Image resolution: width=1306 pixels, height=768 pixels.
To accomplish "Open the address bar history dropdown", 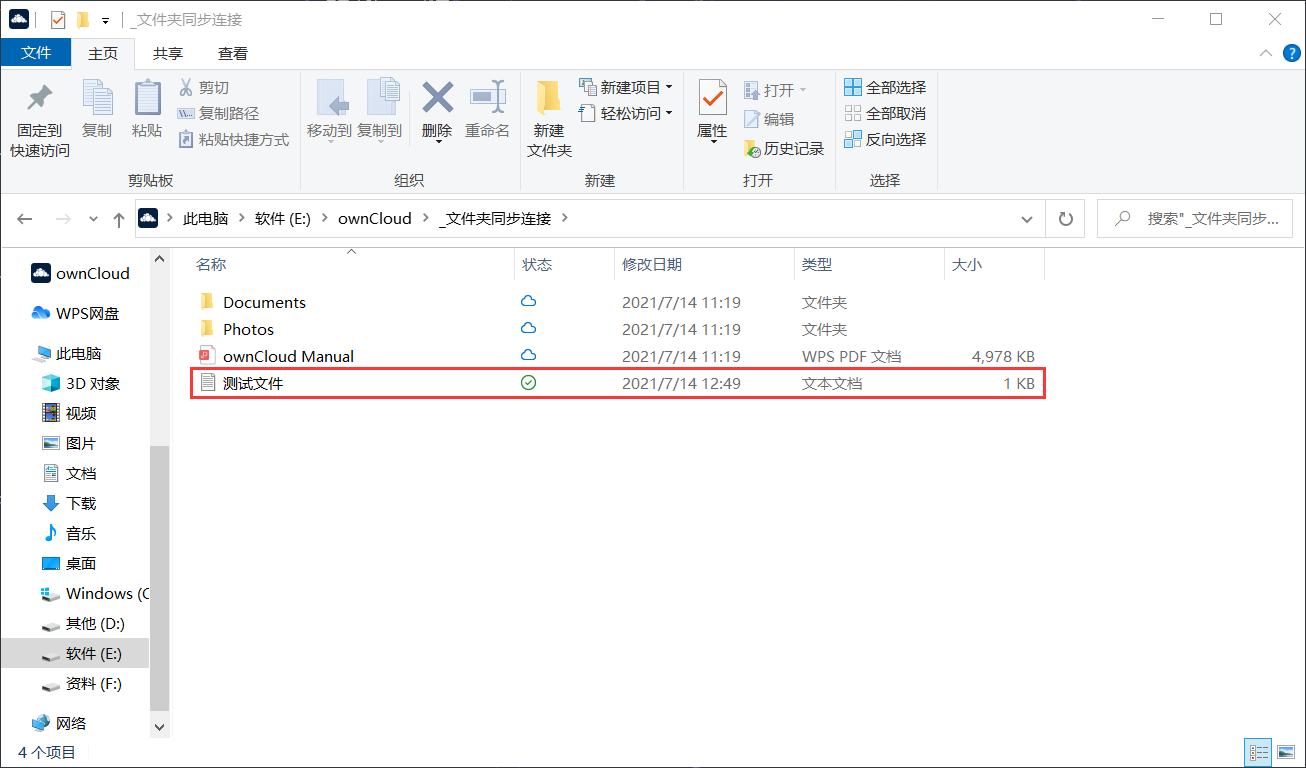I will pos(1027,219).
